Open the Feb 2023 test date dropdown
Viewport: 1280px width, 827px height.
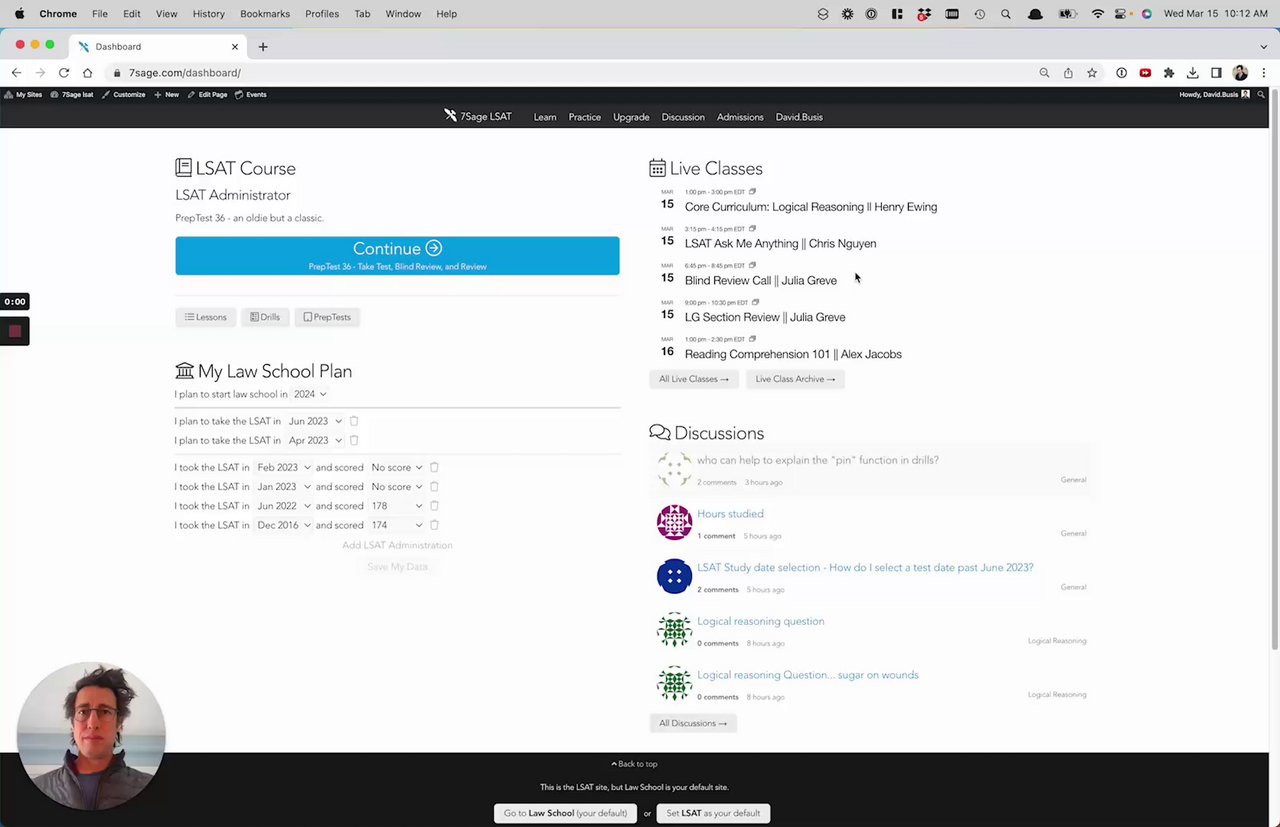click(283, 467)
